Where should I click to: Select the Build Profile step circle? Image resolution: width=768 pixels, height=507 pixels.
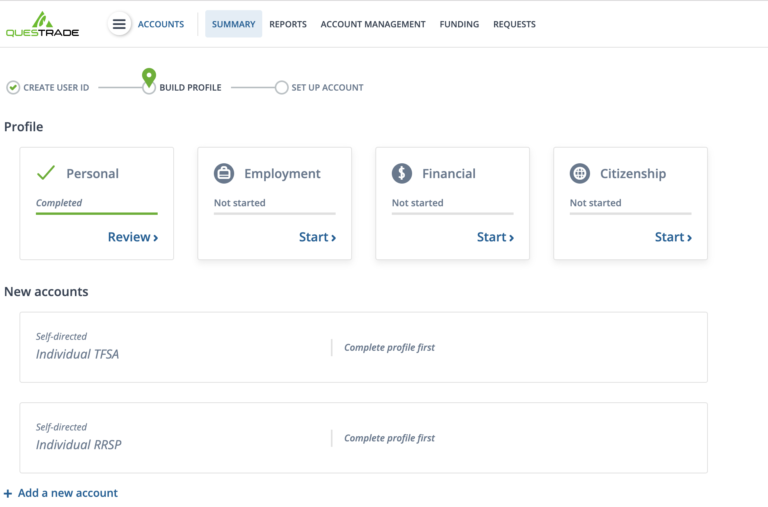point(149,88)
